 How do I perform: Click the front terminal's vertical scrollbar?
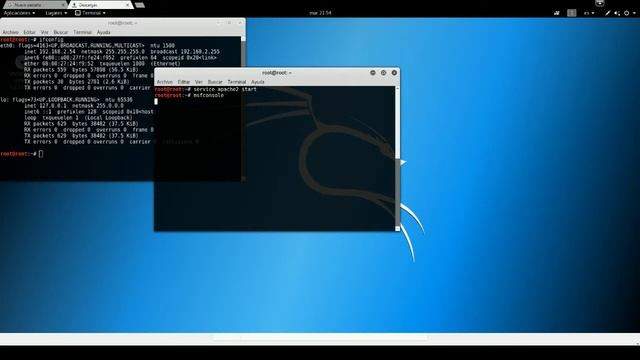click(398, 158)
